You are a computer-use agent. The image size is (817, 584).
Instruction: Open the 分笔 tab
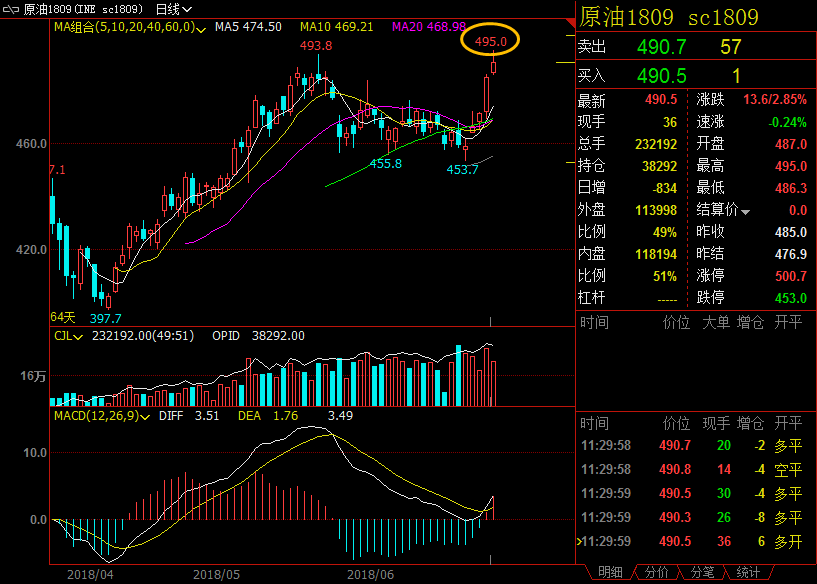tap(702, 572)
